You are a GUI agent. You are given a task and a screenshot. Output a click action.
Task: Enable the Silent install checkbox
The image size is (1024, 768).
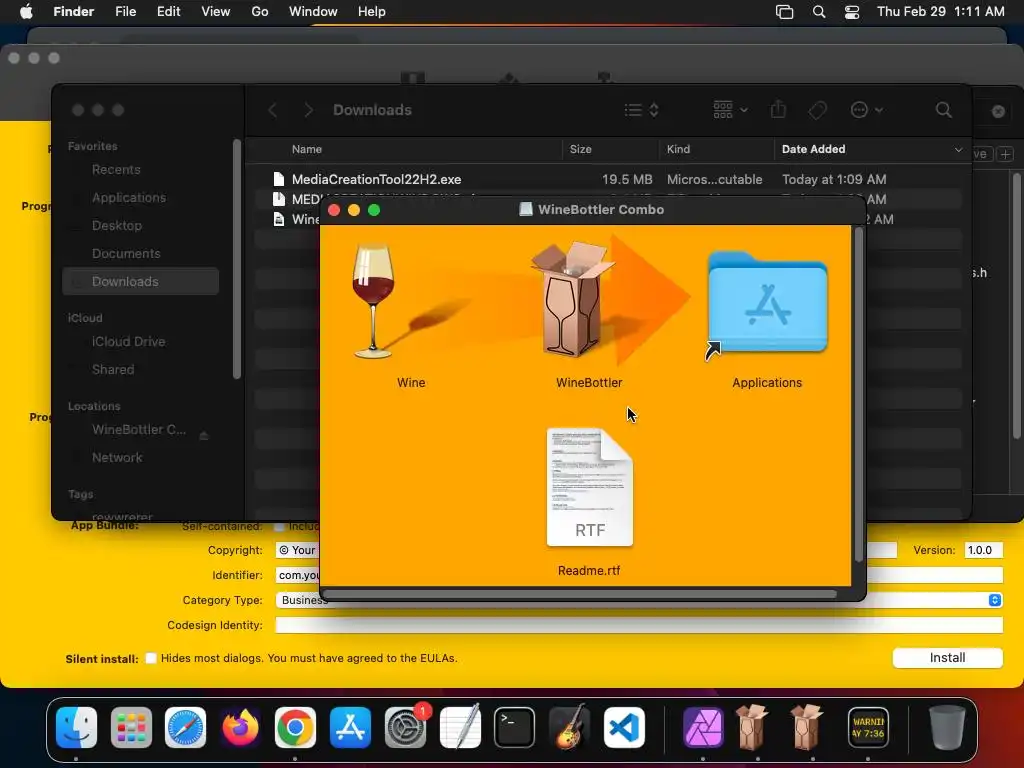[x=151, y=658]
